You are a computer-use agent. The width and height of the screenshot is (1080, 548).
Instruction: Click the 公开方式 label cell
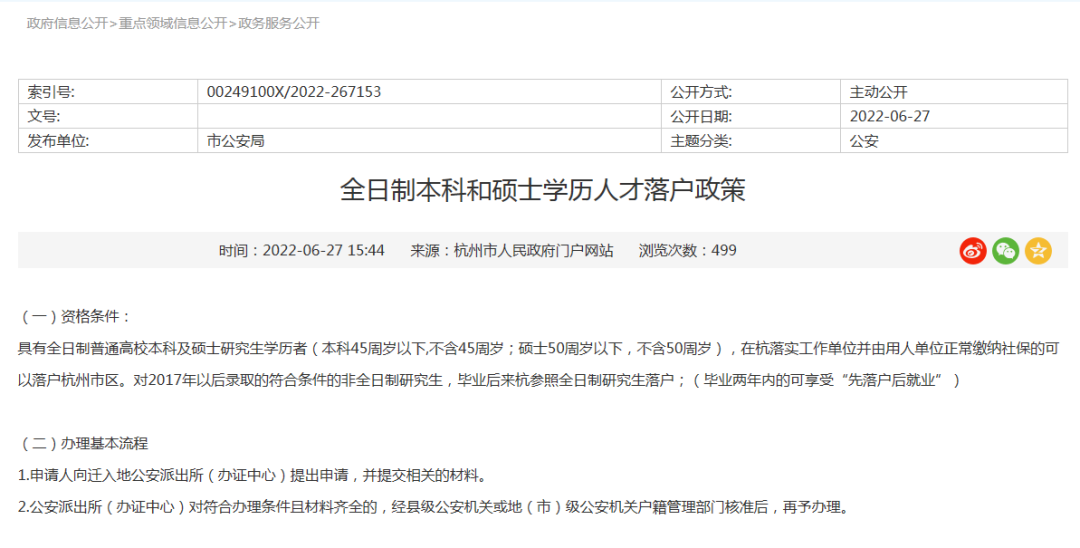pyautogui.click(x=751, y=92)
